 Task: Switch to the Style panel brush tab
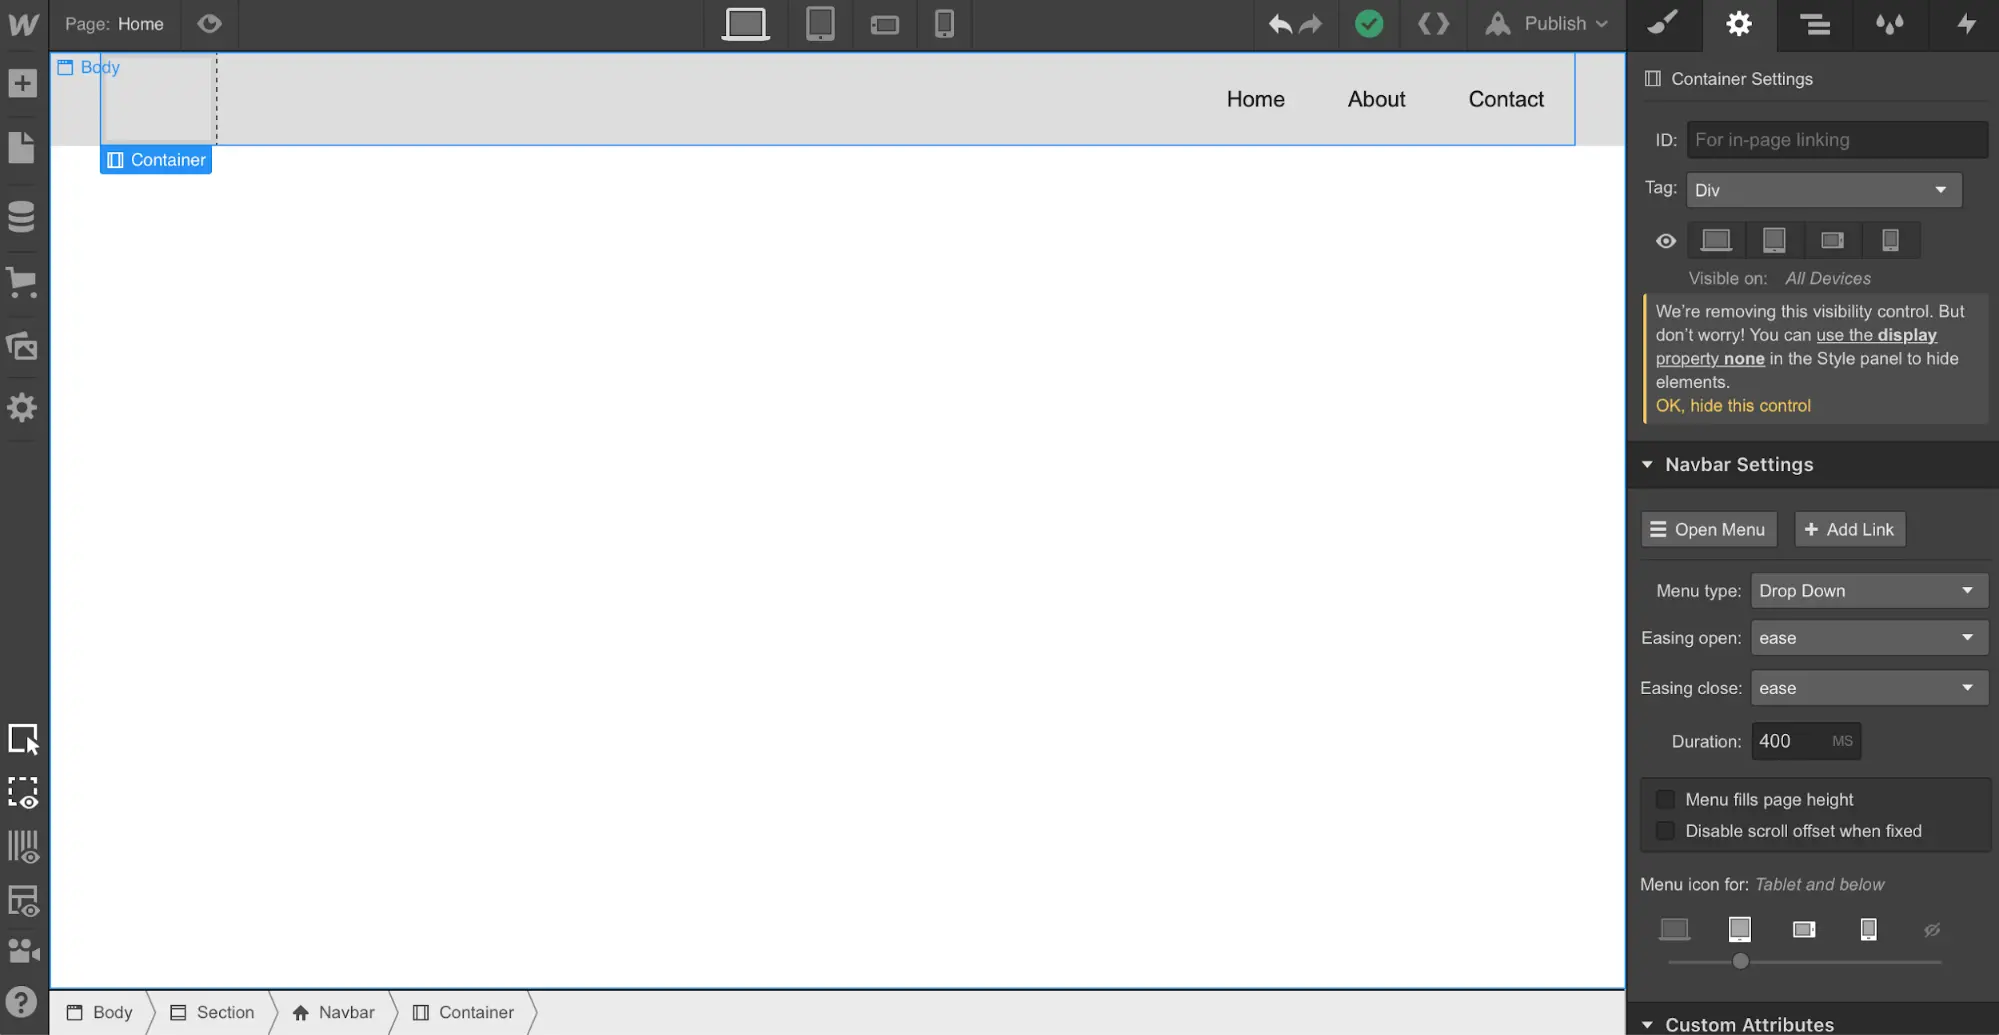(1664, 24)
